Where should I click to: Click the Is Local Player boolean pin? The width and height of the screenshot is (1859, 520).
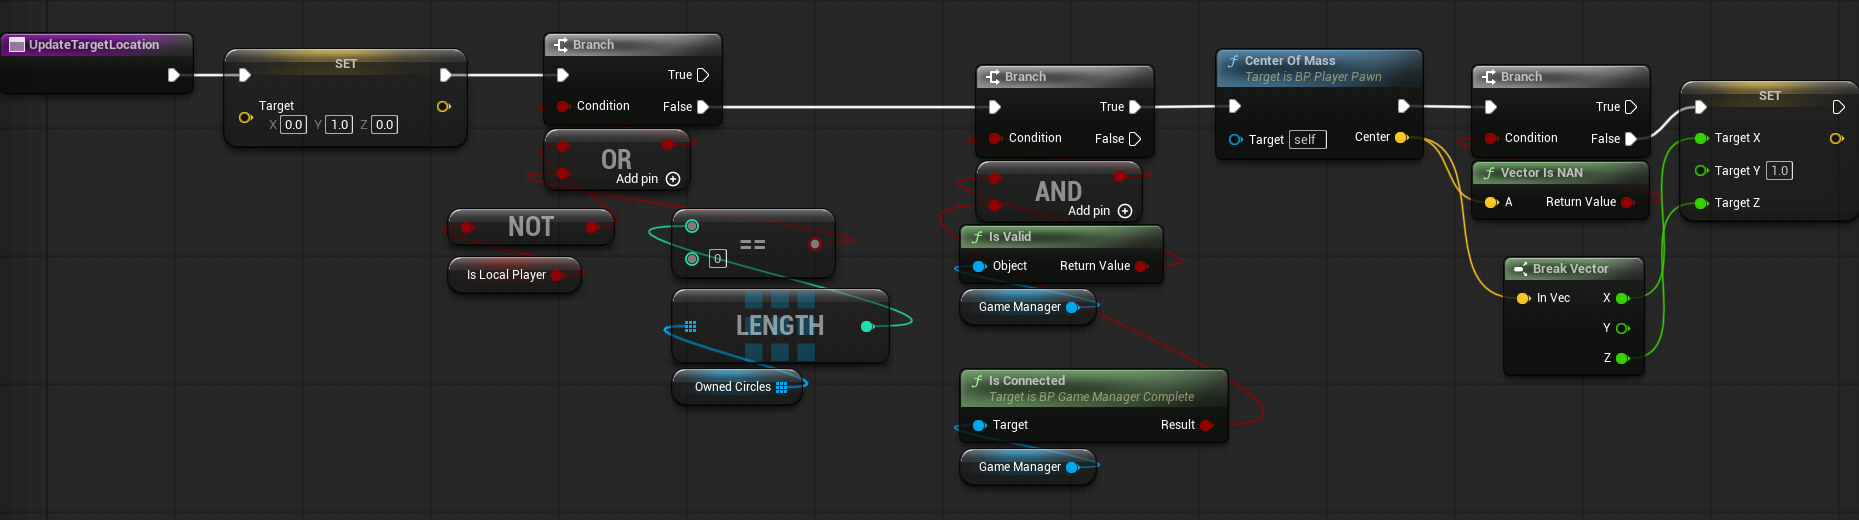(557, 275)
